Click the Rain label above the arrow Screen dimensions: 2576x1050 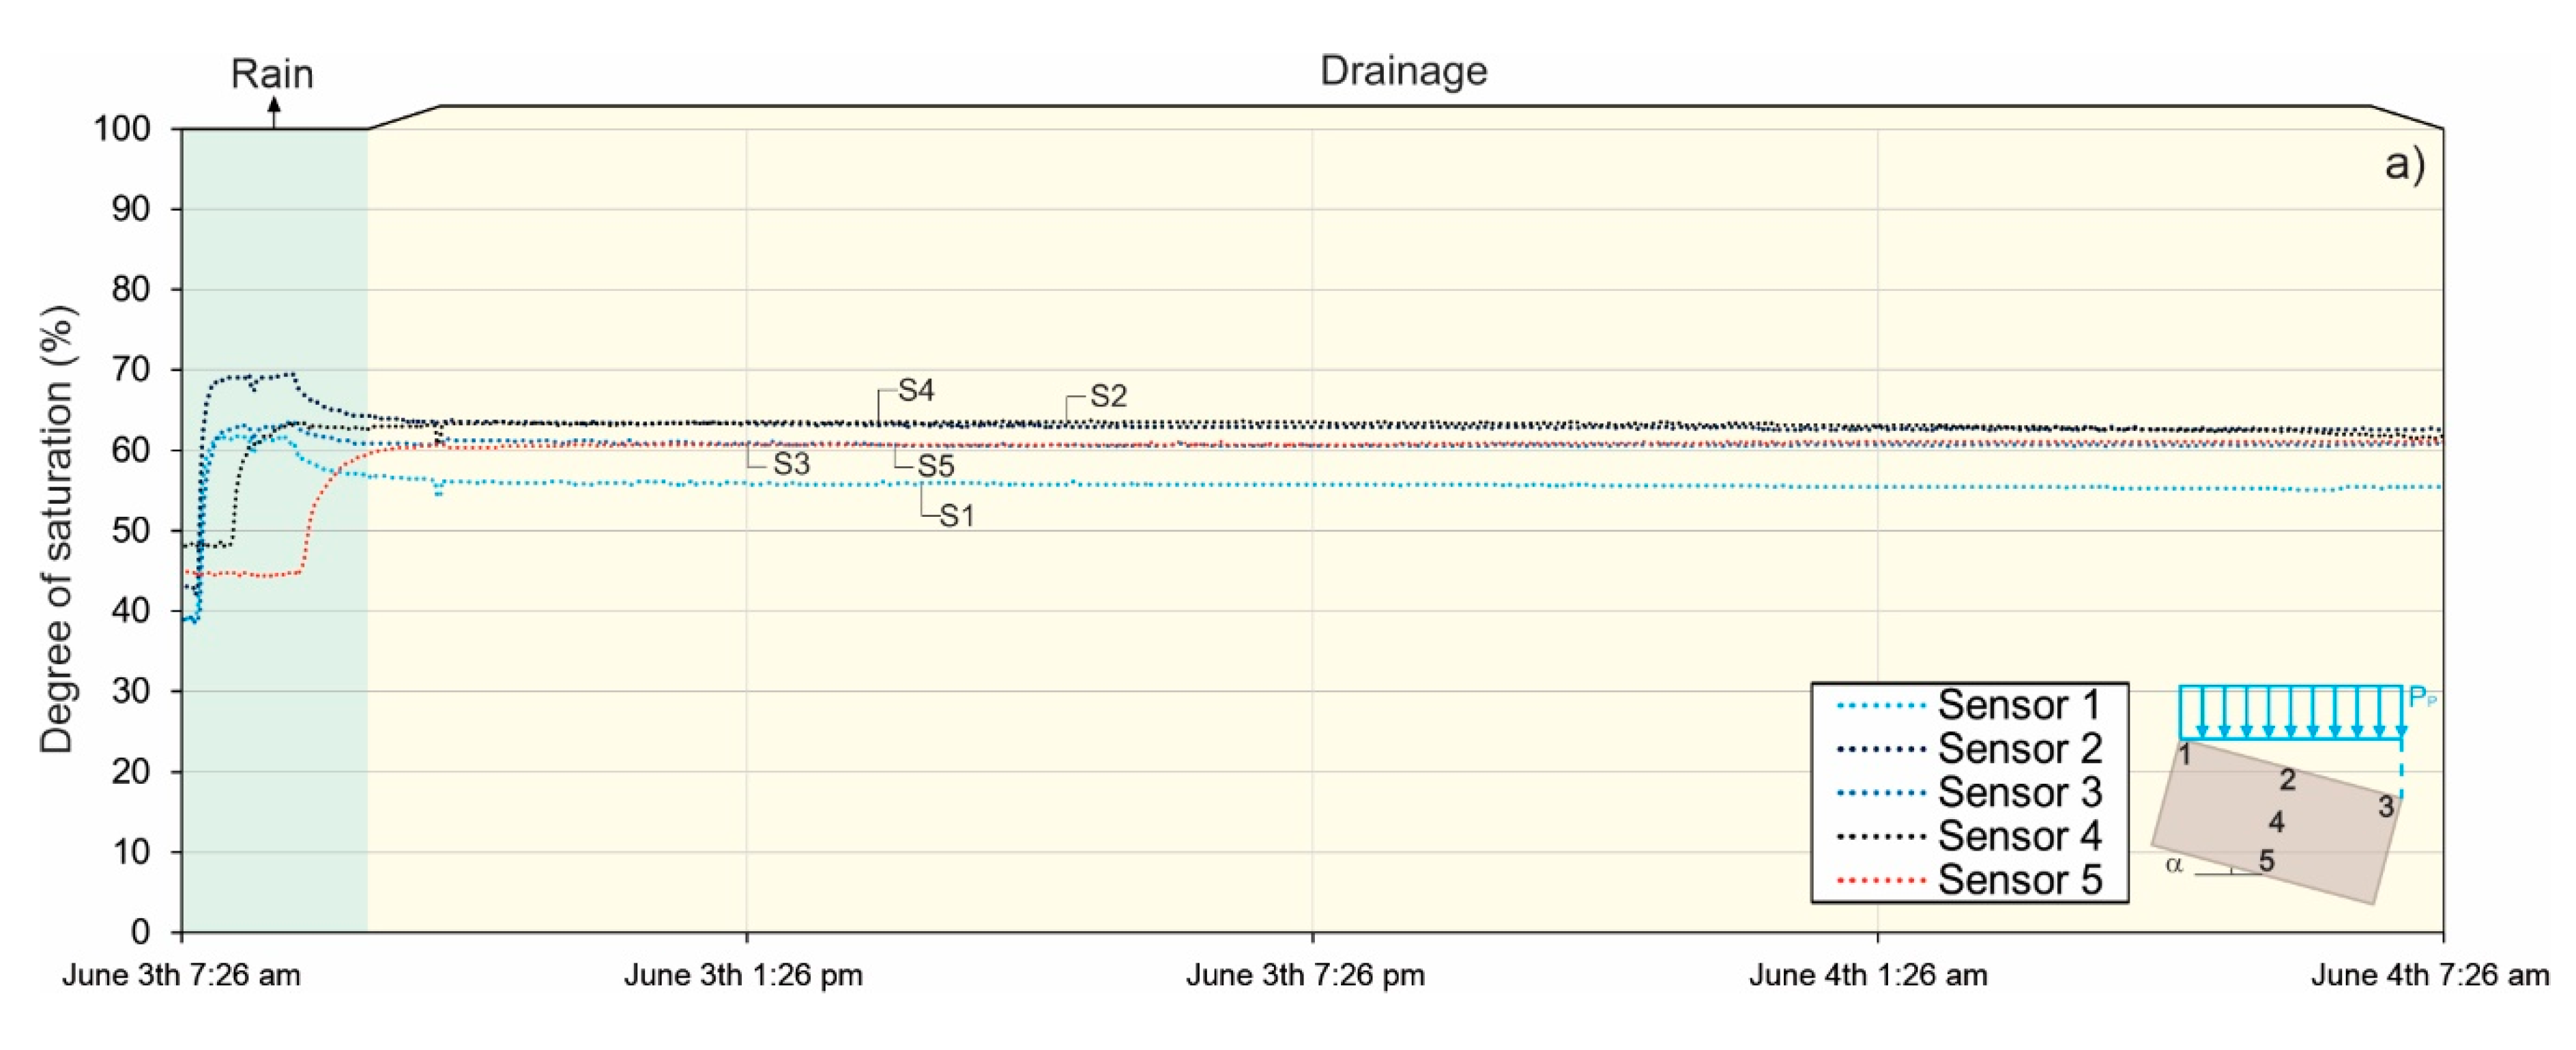[x=272, y=74]
